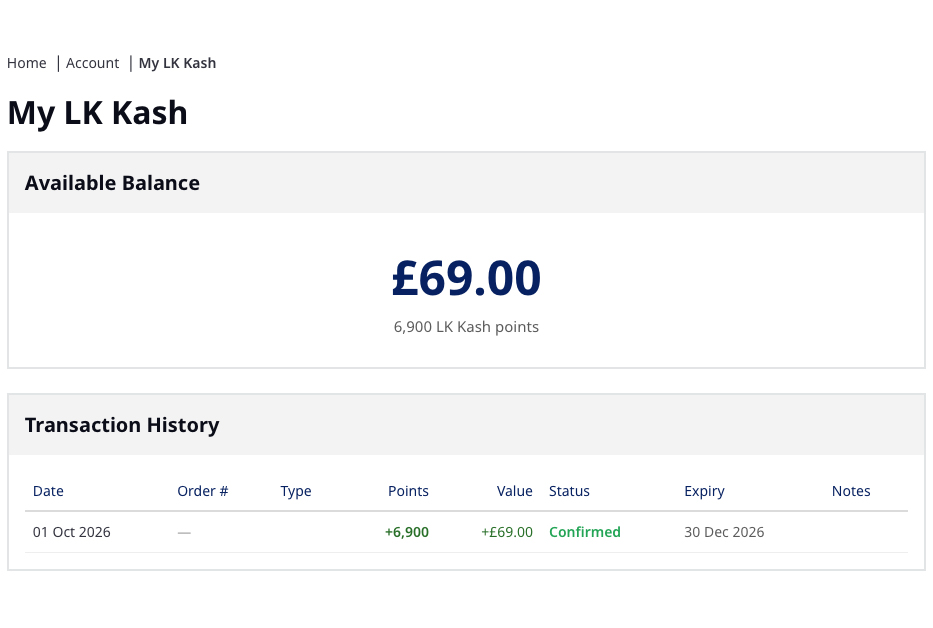Sort by the Points column header
933x628 pixels.
(x=408, y=491)
